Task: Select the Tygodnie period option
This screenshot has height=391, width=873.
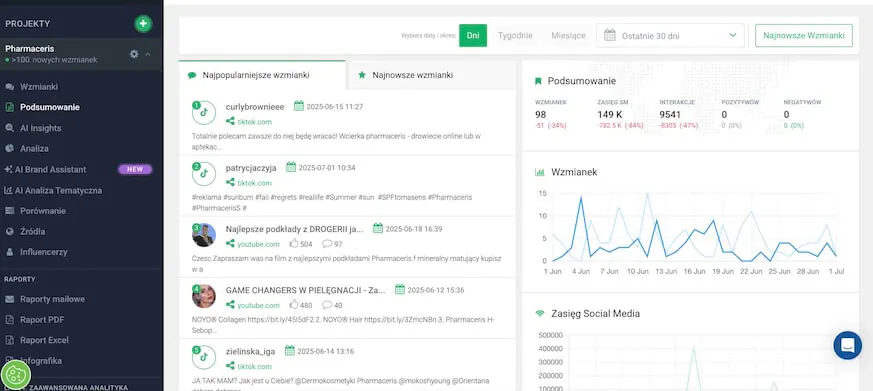Action: [x=515, y=35]
